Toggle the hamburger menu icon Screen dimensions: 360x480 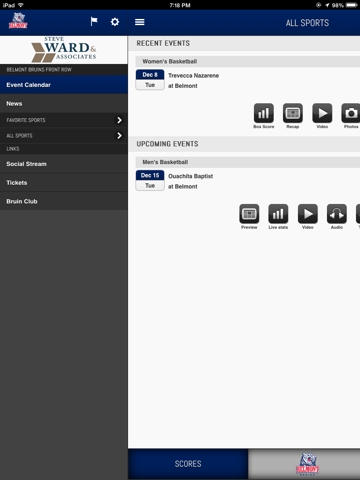click(140, 22)
